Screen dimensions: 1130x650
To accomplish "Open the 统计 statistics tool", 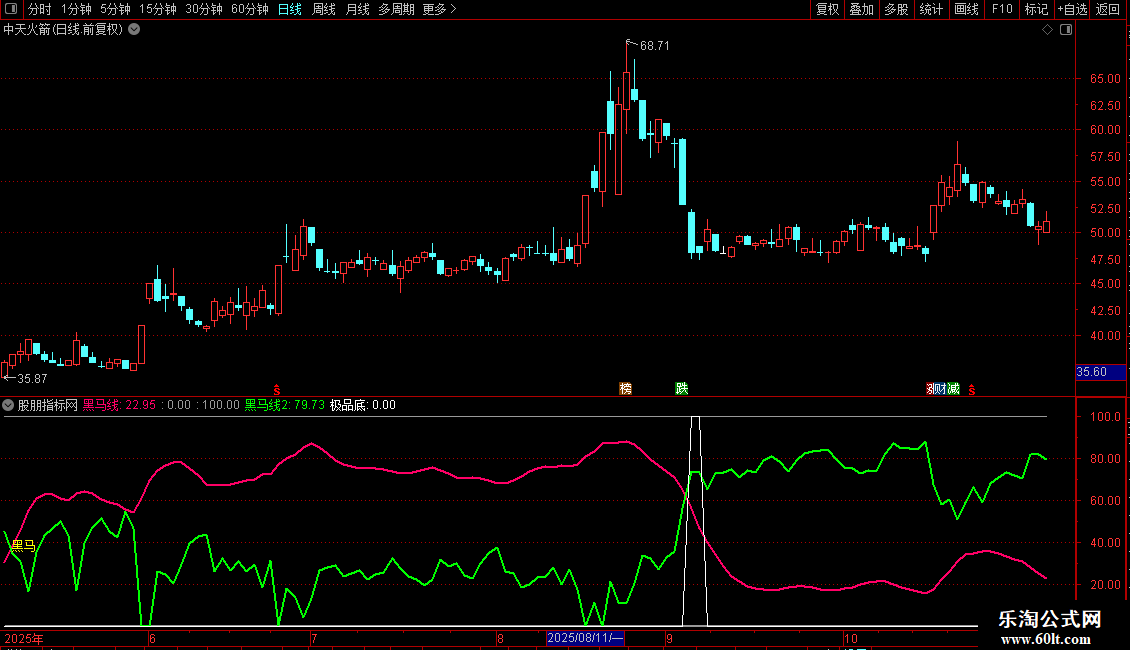I will click(931, 9).
